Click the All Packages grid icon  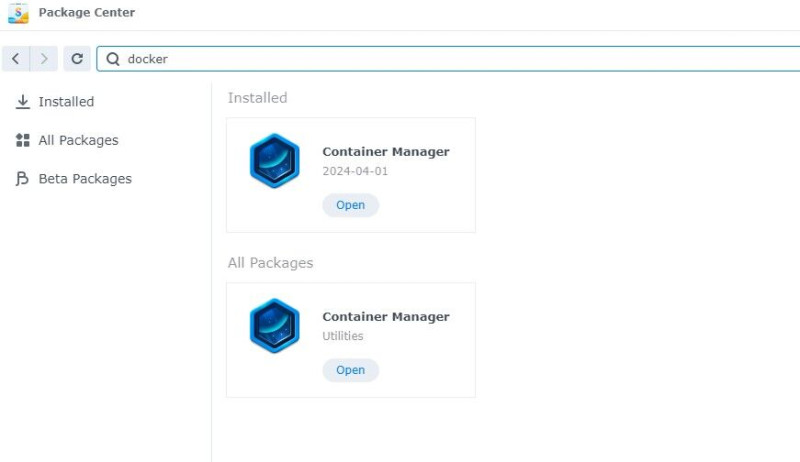[22, 140]
